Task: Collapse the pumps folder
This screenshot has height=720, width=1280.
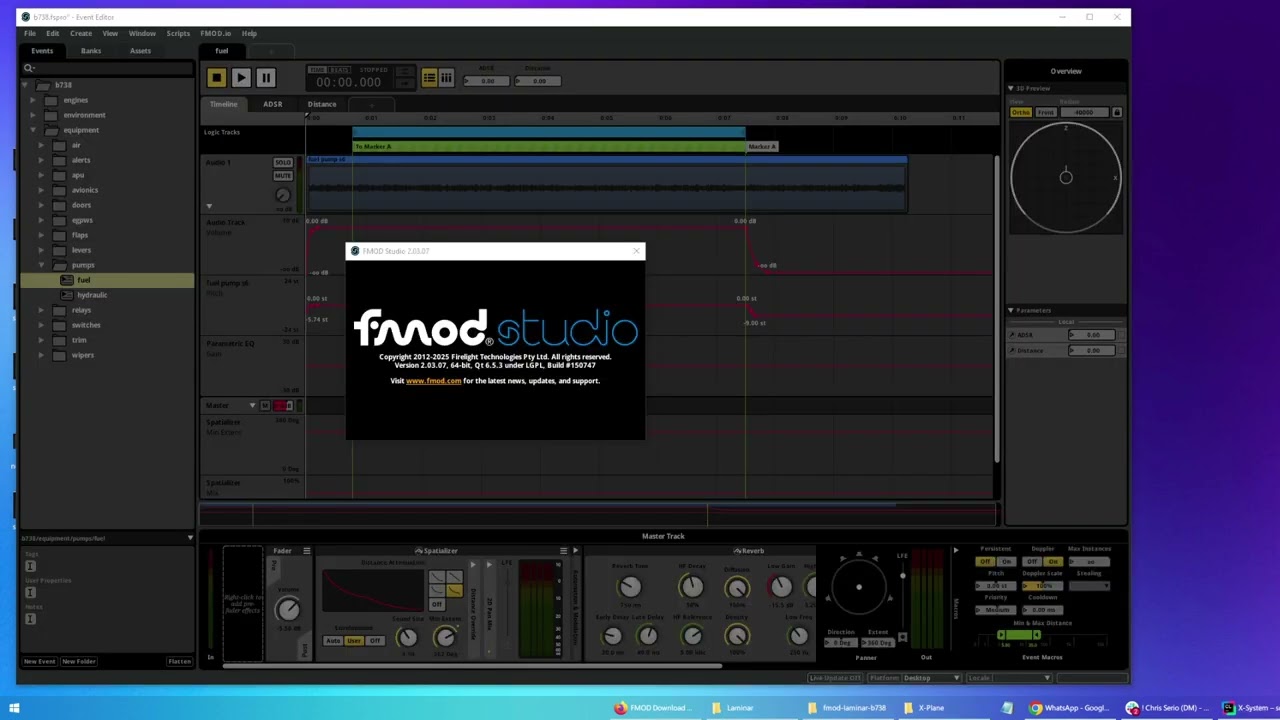Action: (41, 265)
